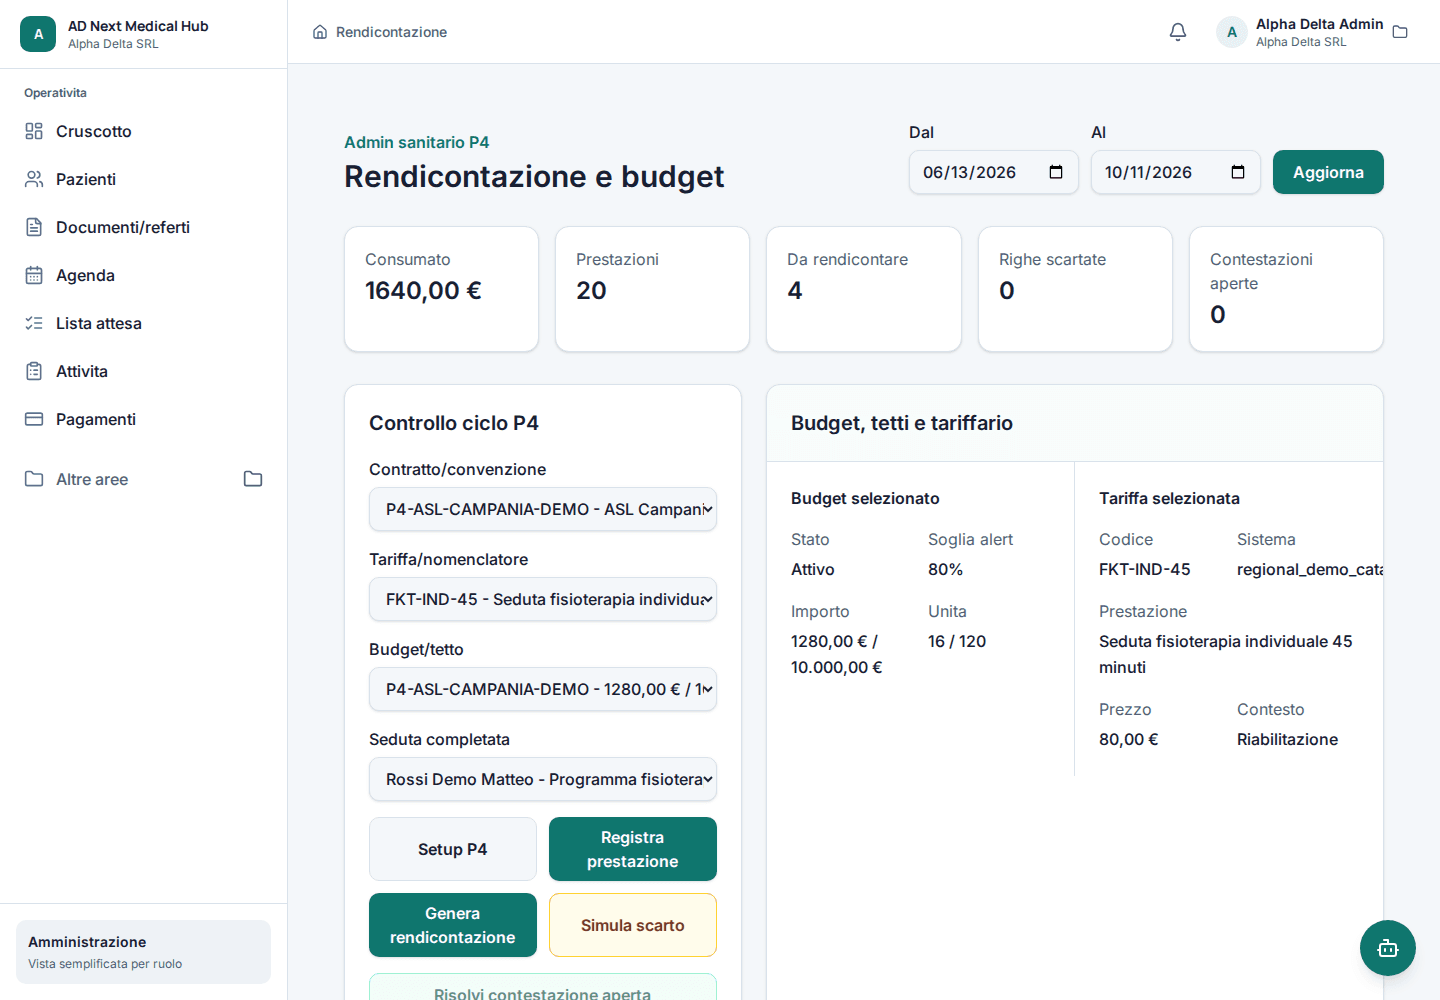
Task: Click the Rendicontazione breadcrumb link
Action: tap(391, 32)
